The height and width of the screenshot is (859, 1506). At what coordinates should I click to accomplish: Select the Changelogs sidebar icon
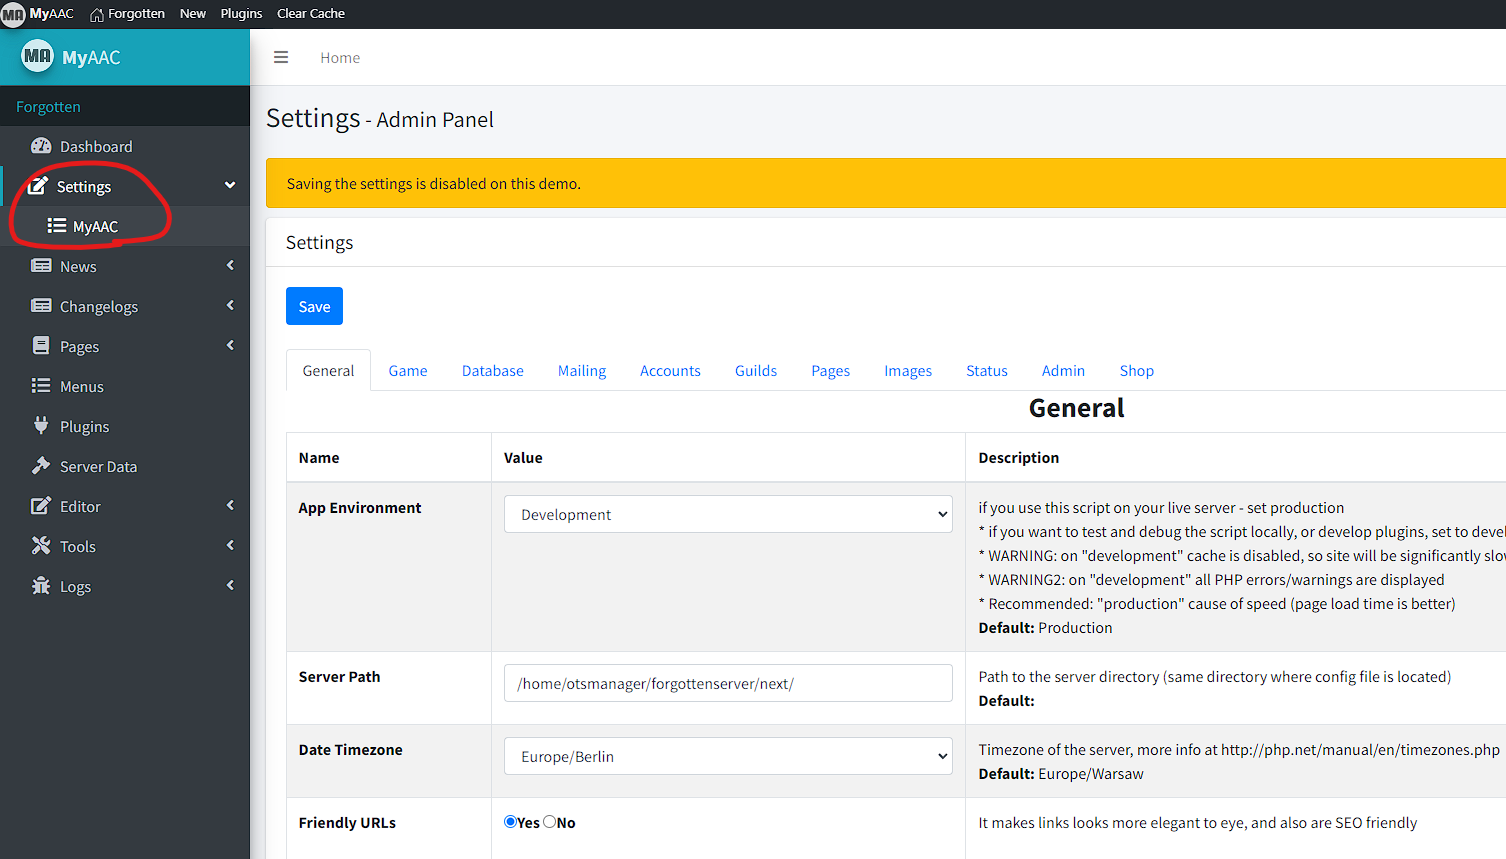tap(41, 306)
